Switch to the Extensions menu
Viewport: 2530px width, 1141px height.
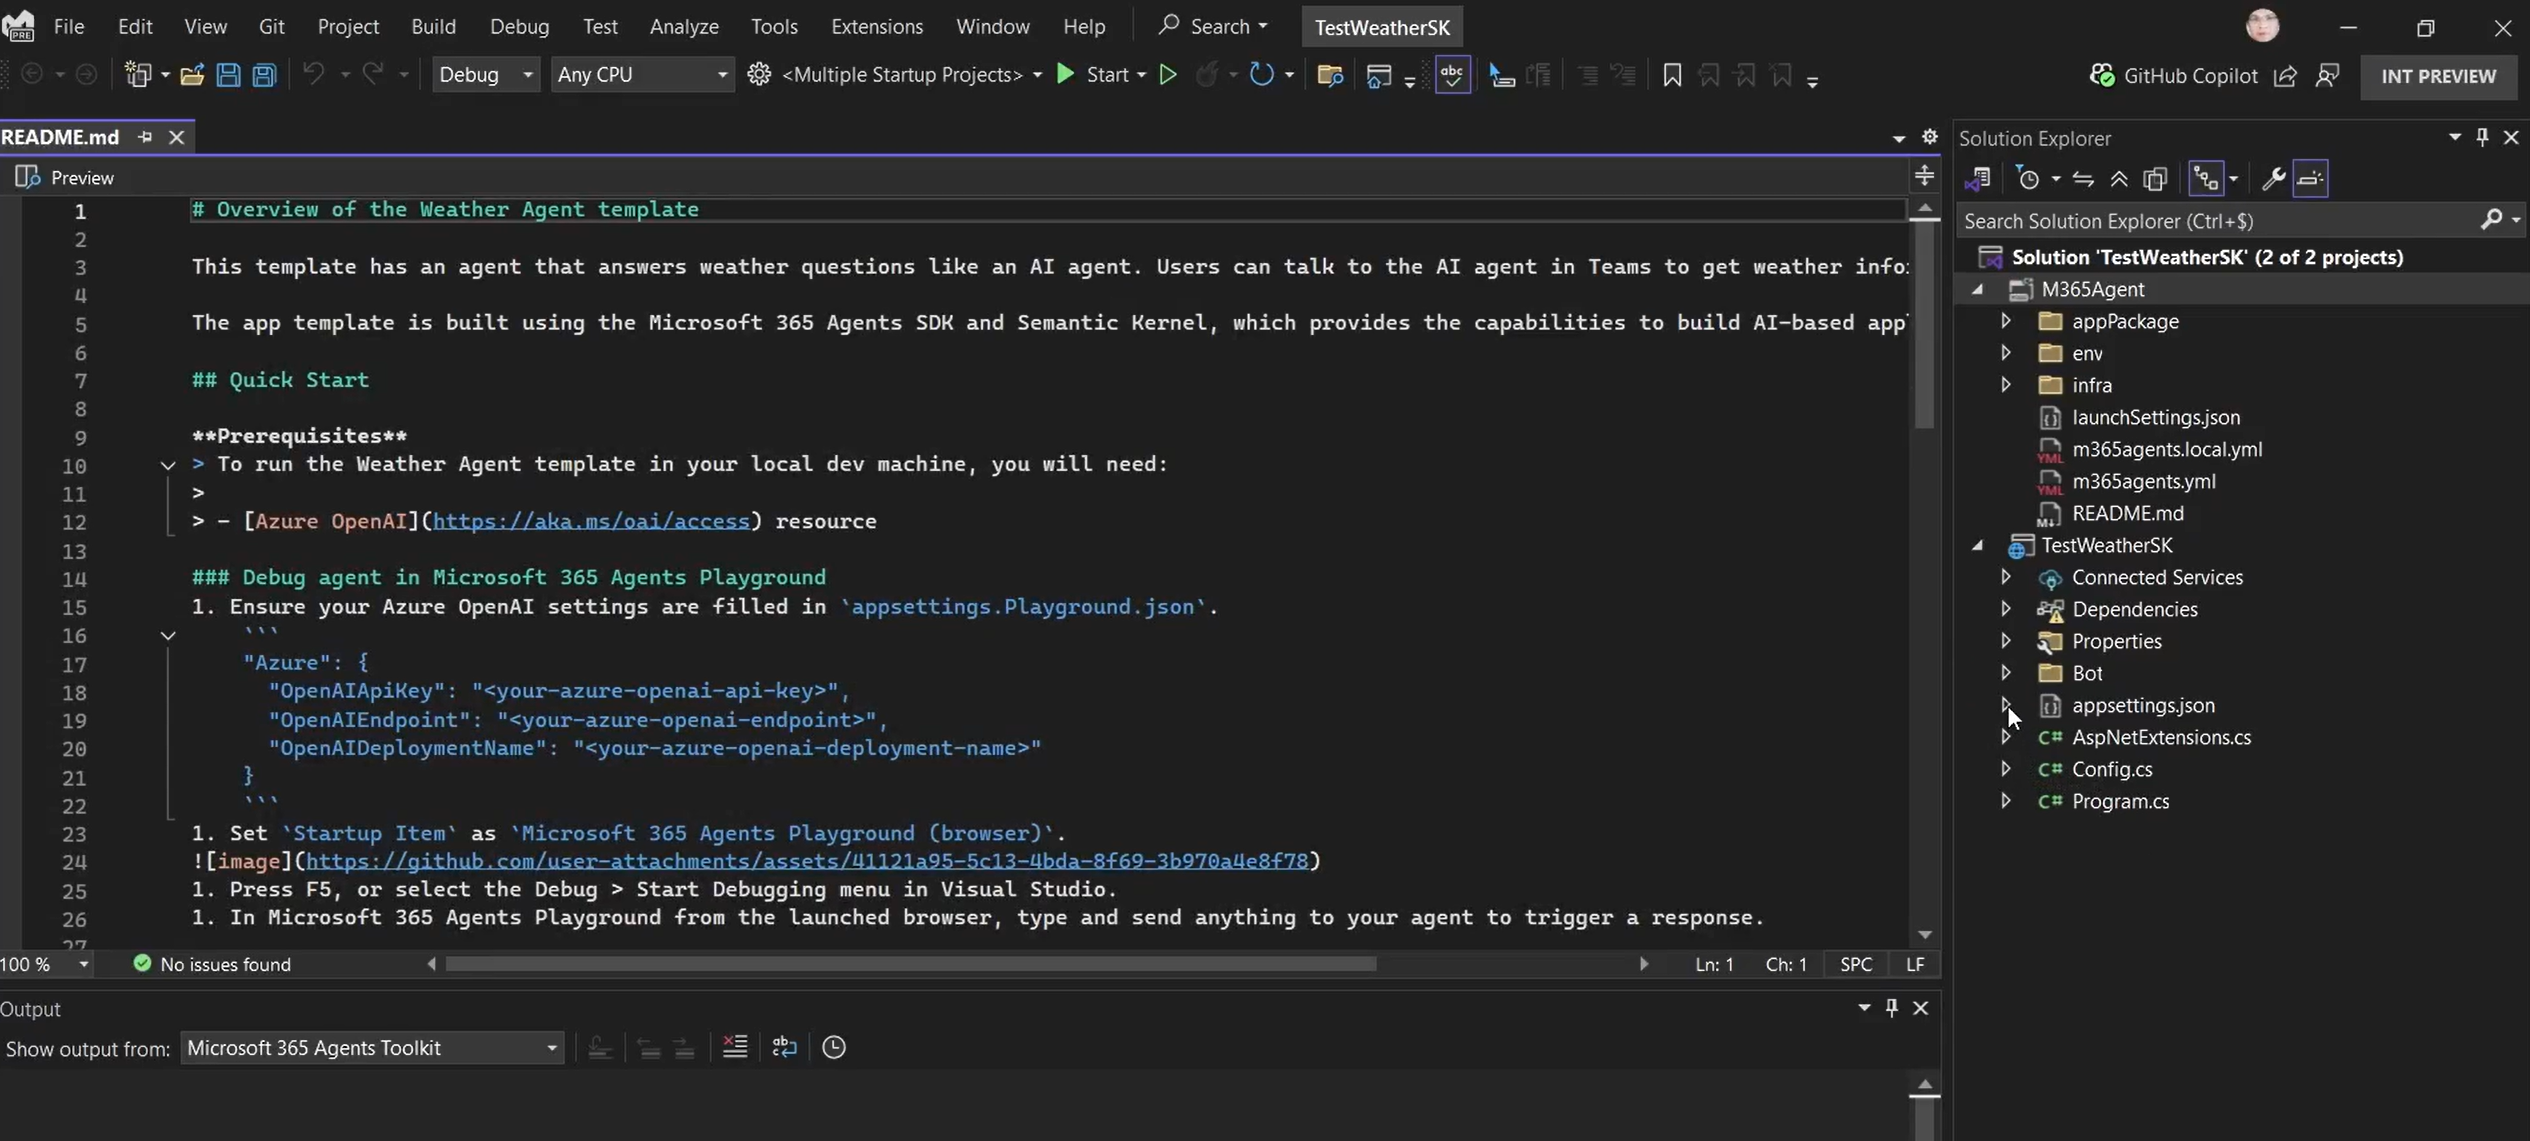(x=877, y=25)
